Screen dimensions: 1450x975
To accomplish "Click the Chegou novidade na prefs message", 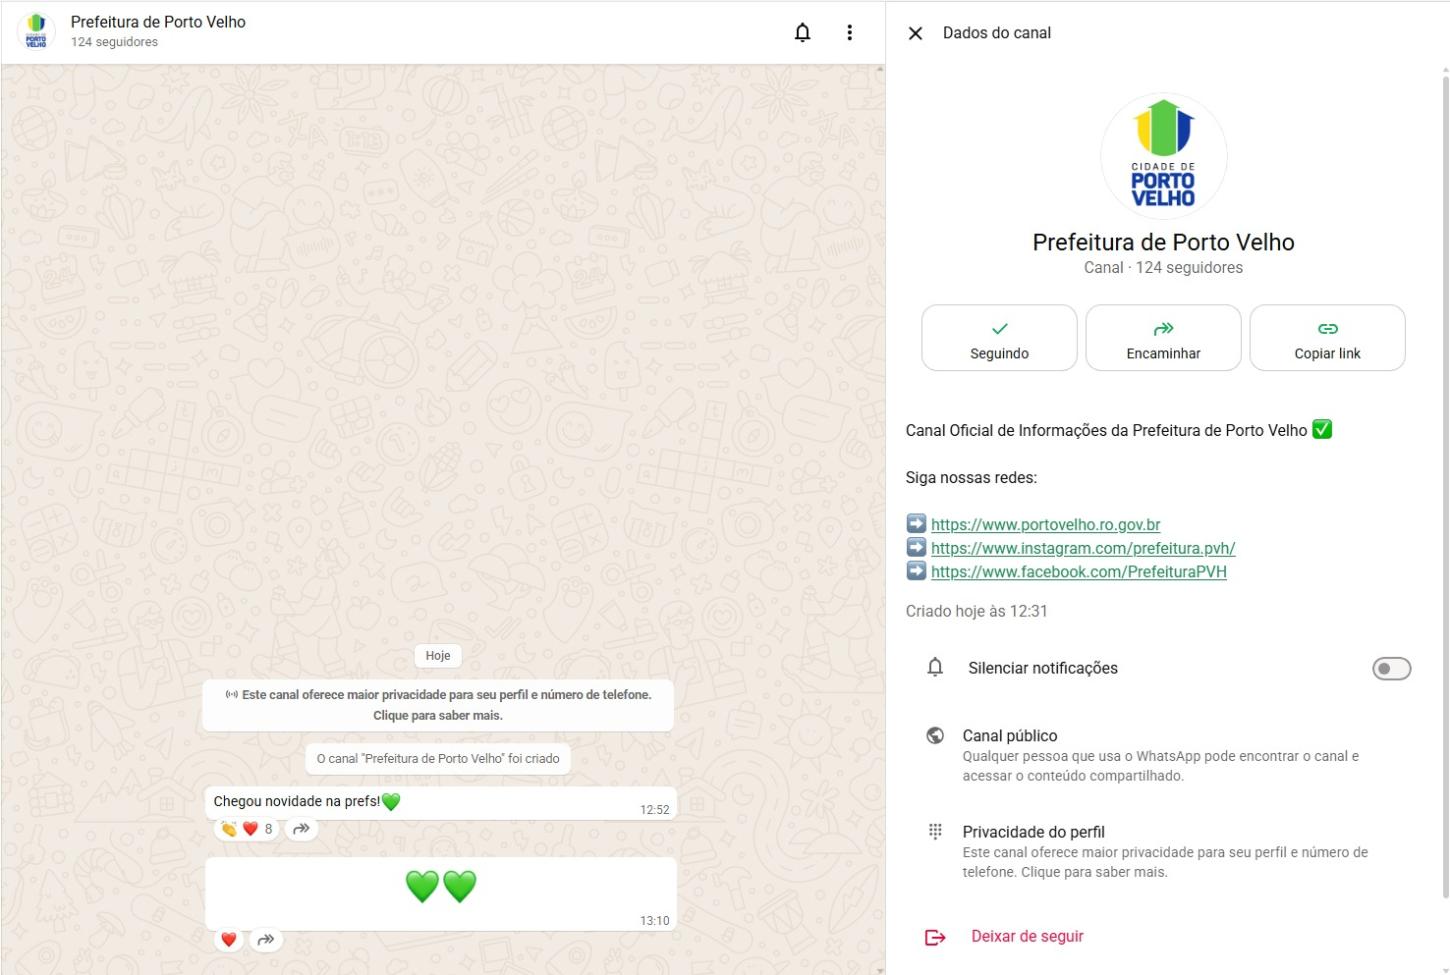I will (441, 803).
